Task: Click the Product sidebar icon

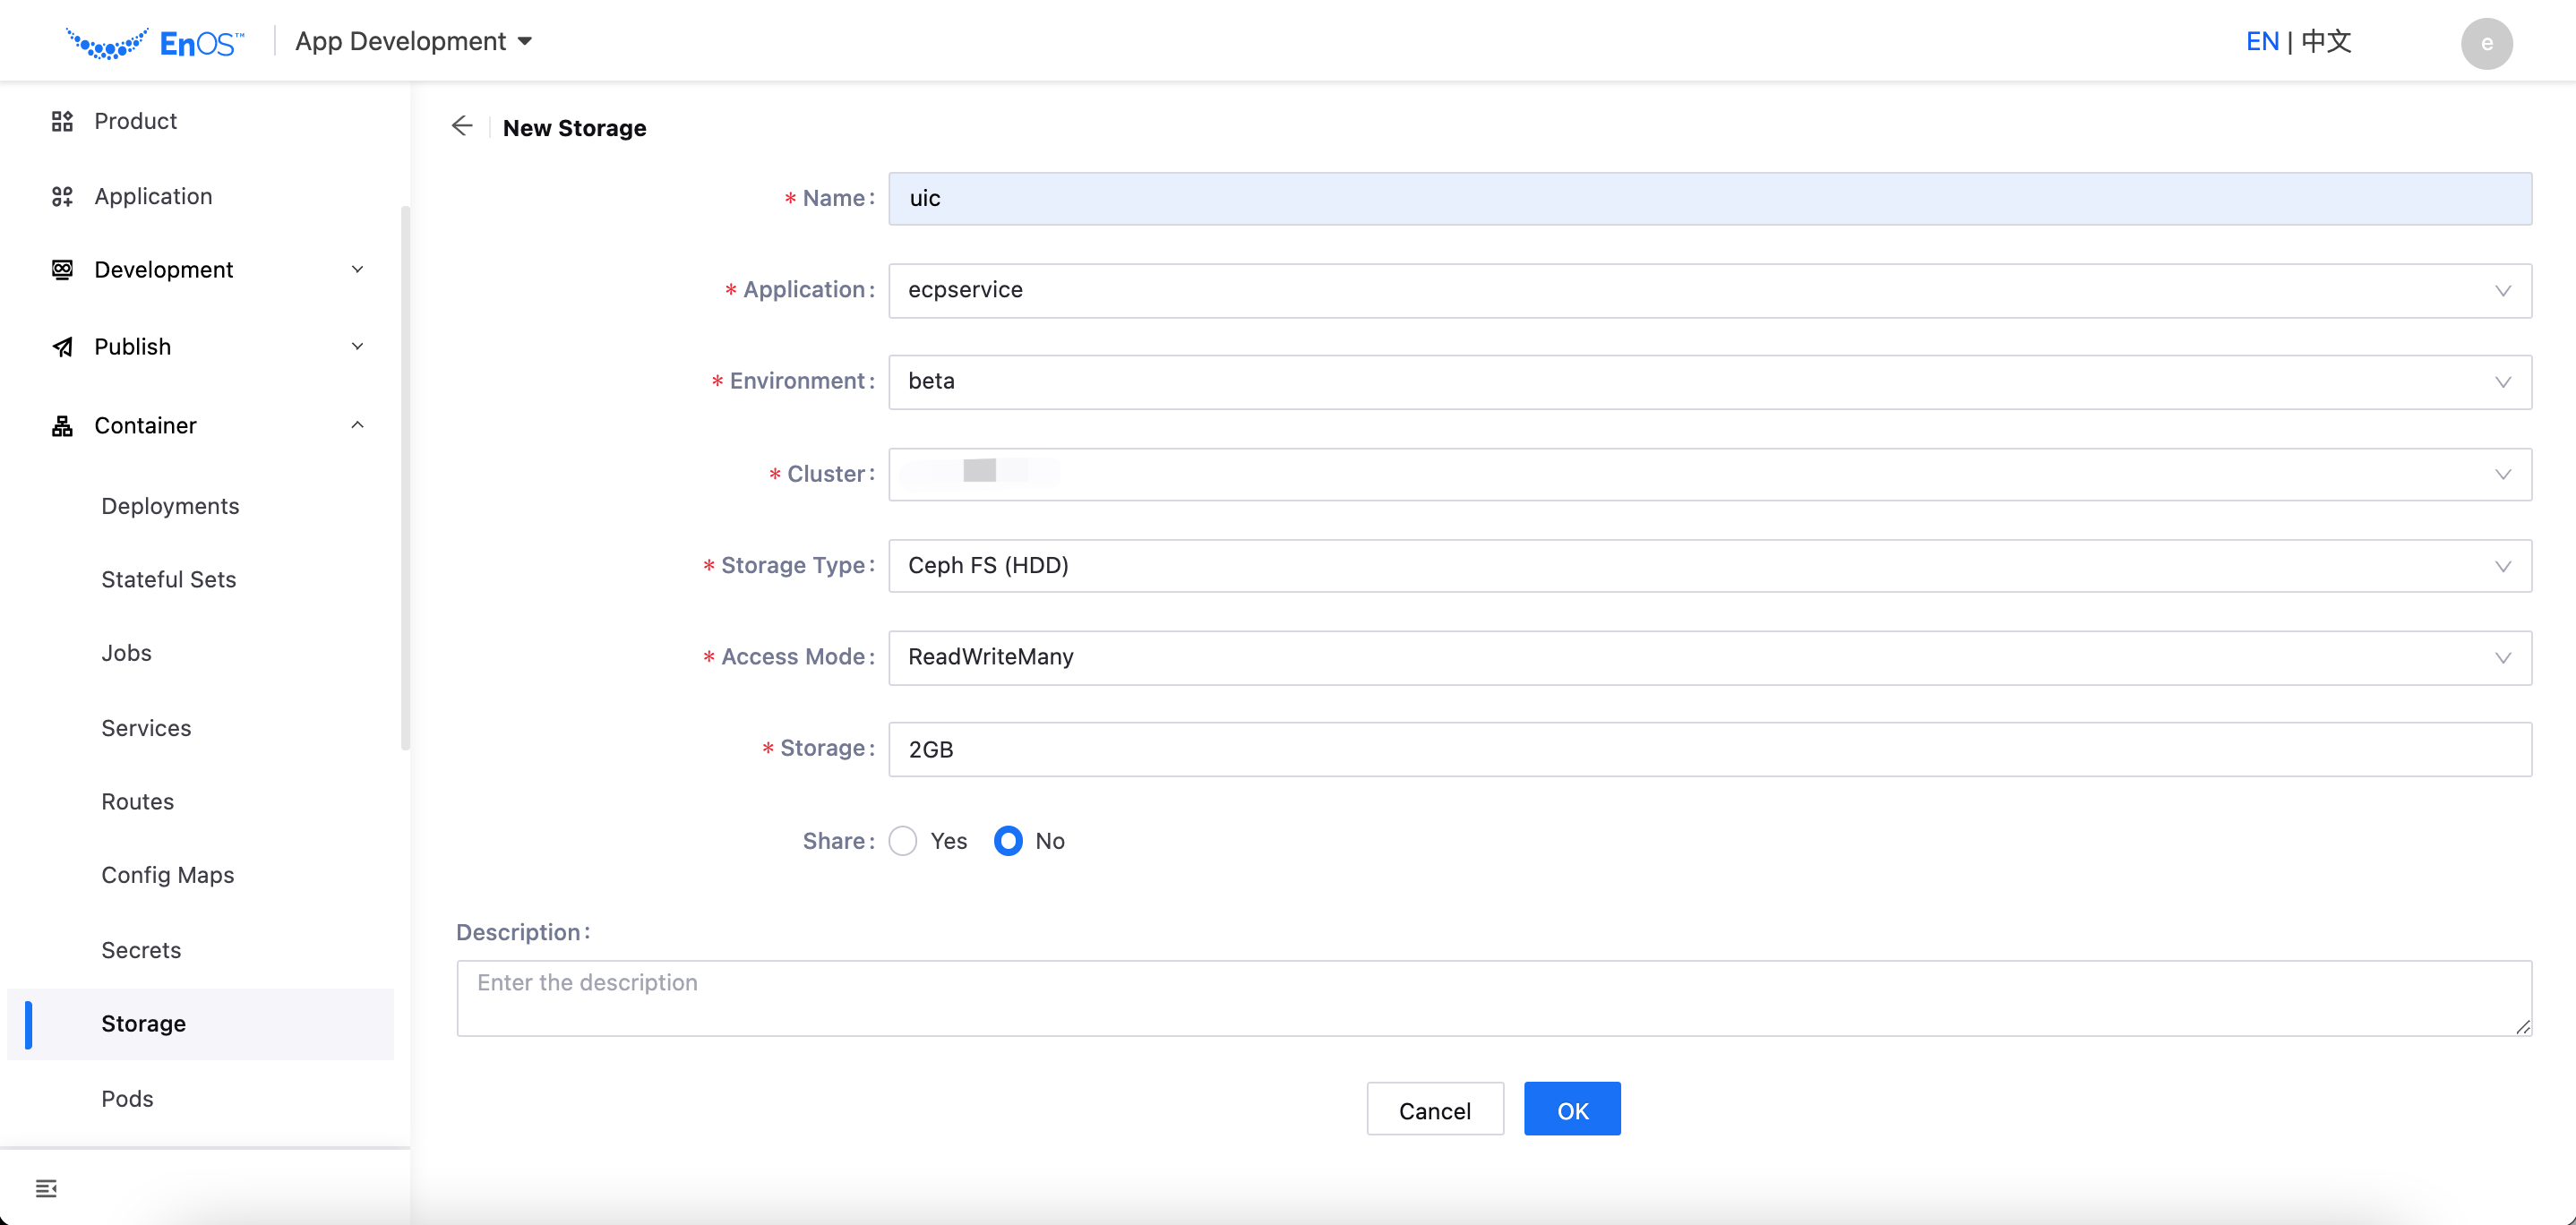Action: pyautogui.click(x=62, y=121)
